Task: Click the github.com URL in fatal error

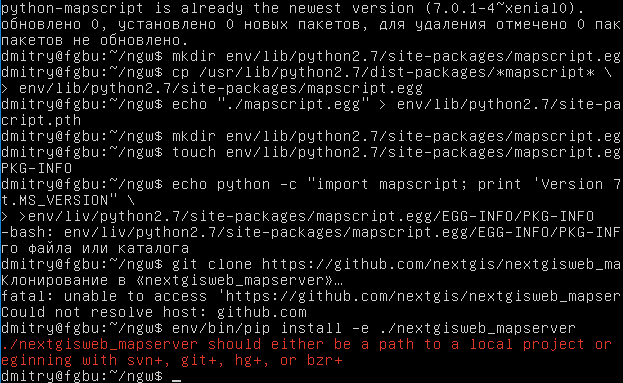Action: pyautogui.click(x=423, y=296)
